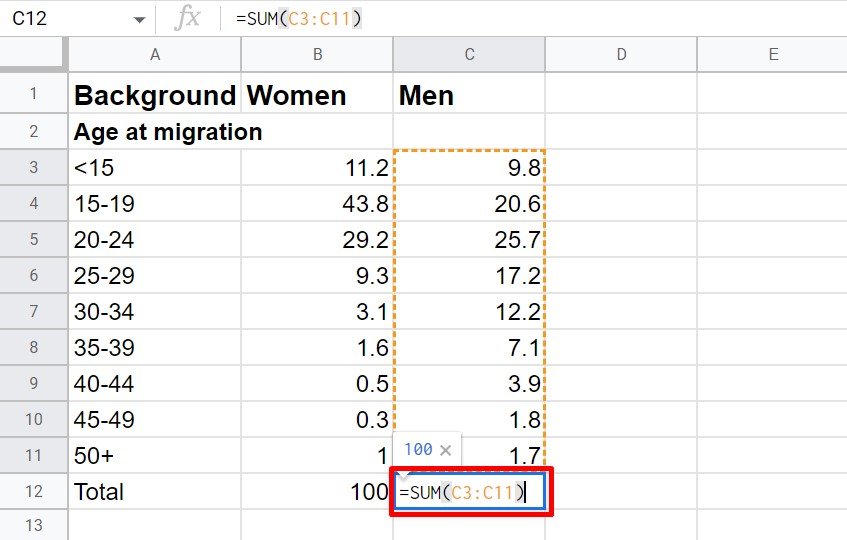The height and width of the screenshot is (540, 847).
Task: Click Men value 25.7
Action: point(469,239)
